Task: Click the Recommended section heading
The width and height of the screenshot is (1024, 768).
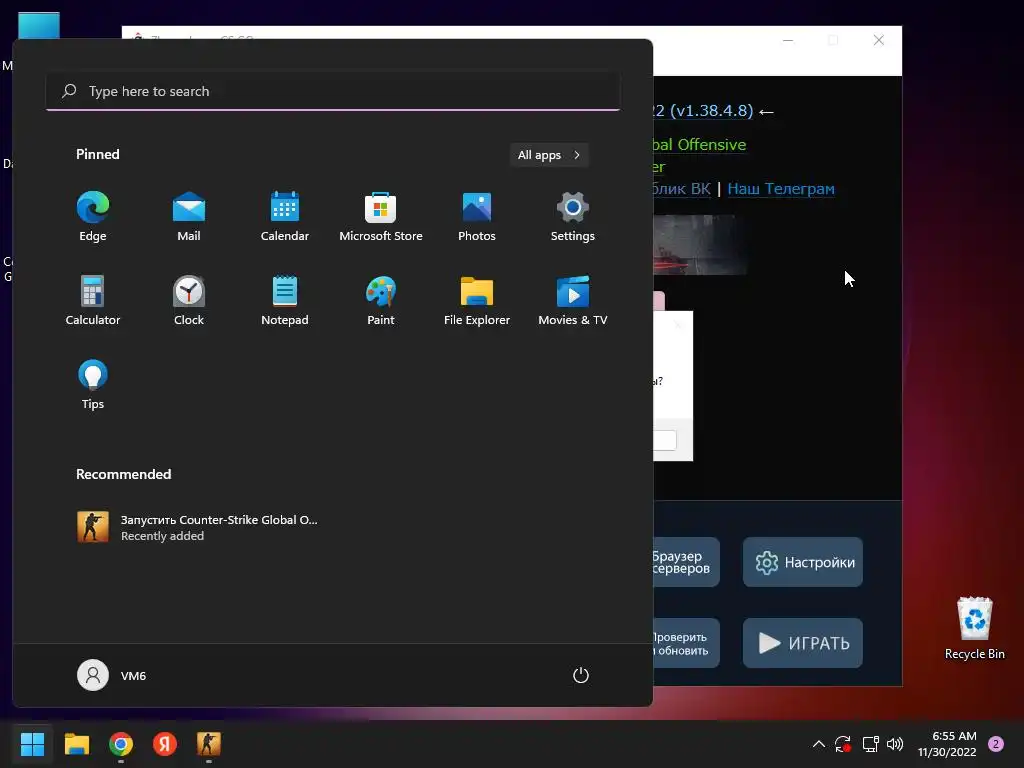Action: tap(123, 474)
